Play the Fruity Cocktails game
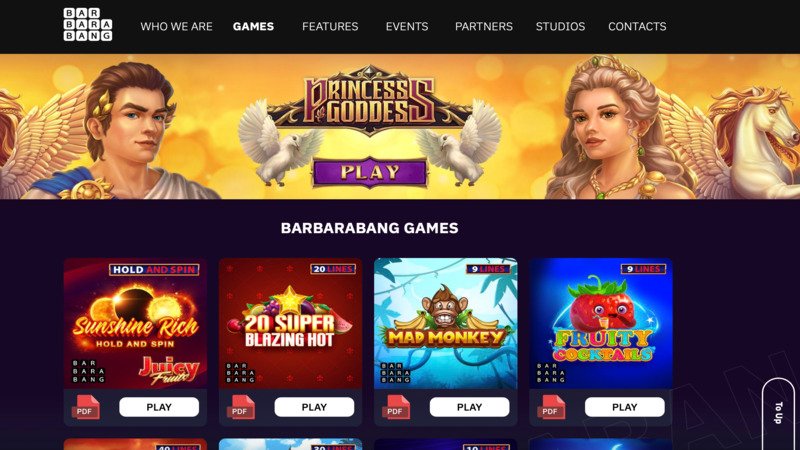The image size is (800, 450). coord(624,407)
